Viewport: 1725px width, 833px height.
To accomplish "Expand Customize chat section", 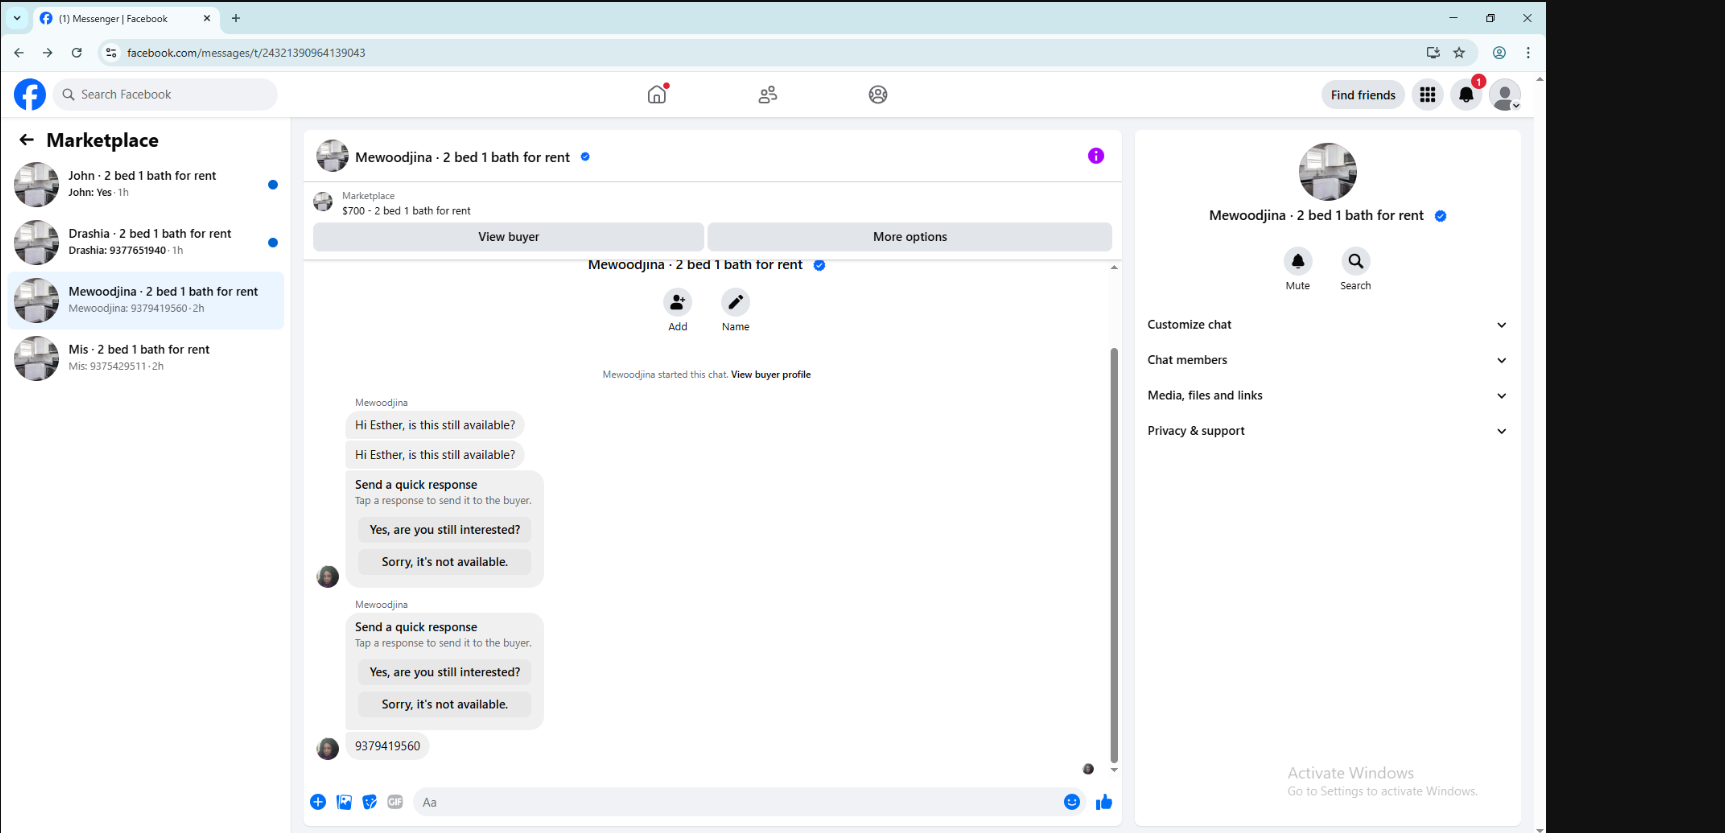I will (x=1327, y=325).
